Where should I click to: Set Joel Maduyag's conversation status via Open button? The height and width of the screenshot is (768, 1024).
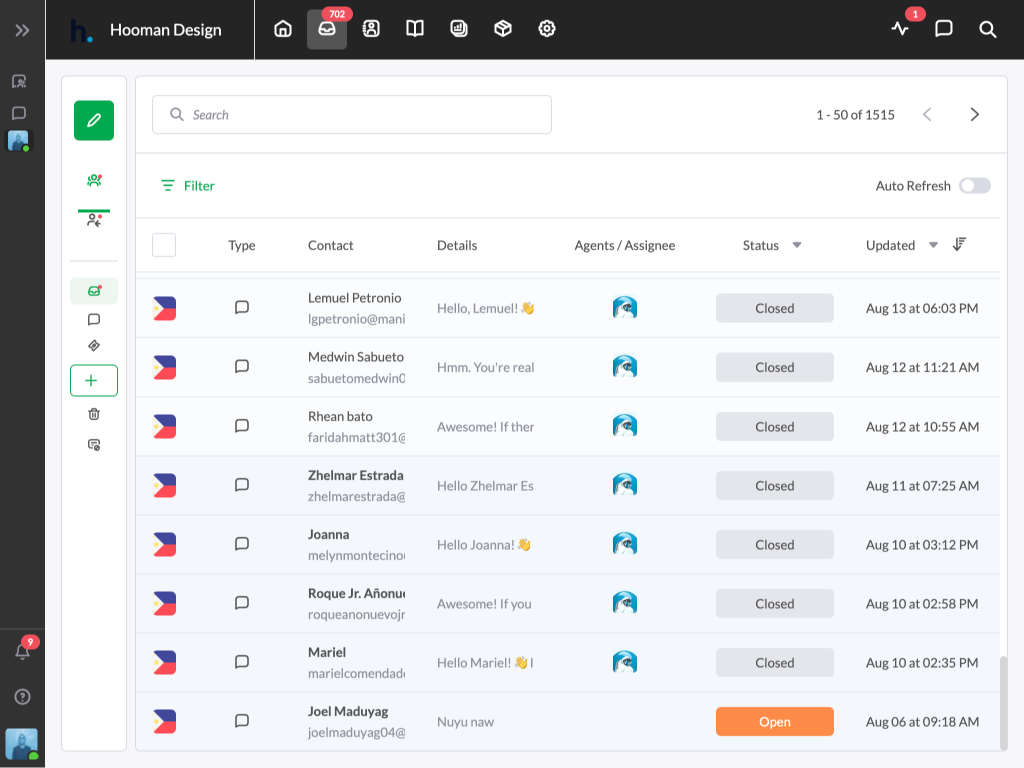tap(774, 721)
